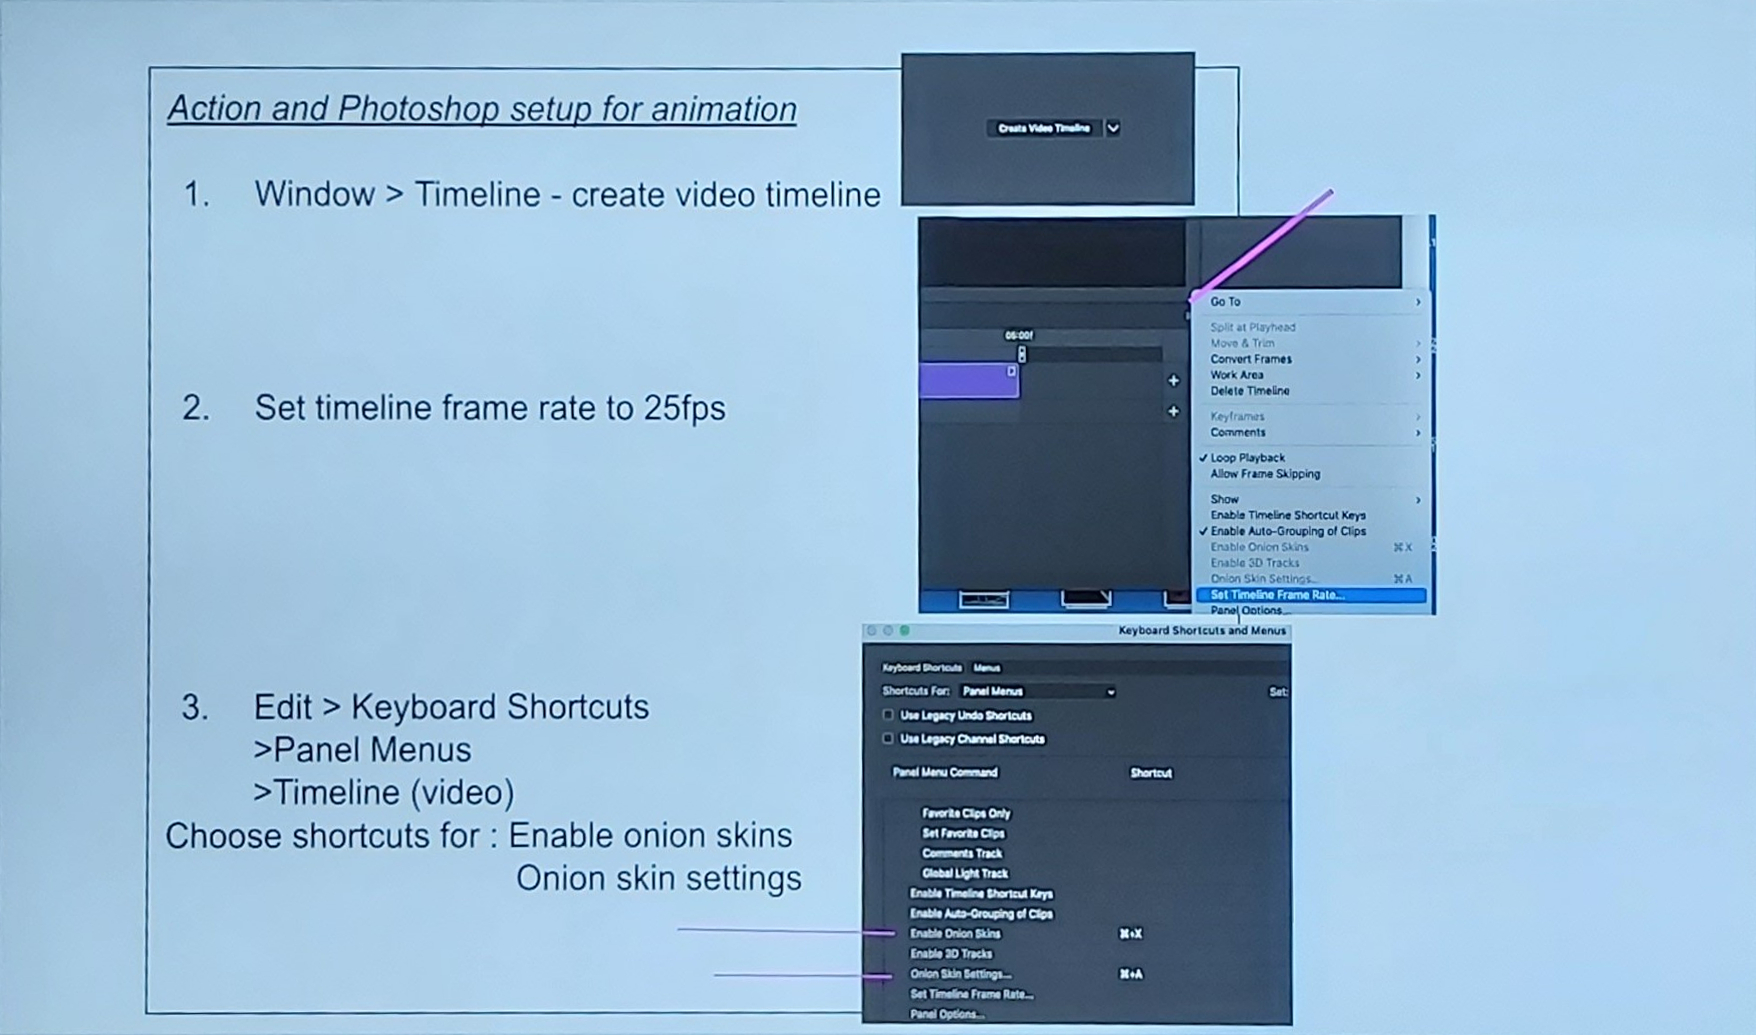The width and height of the screenshot is (1756, 1035).
Task: Select the purple clip in the timeline
Action: (x=968, y=381)
